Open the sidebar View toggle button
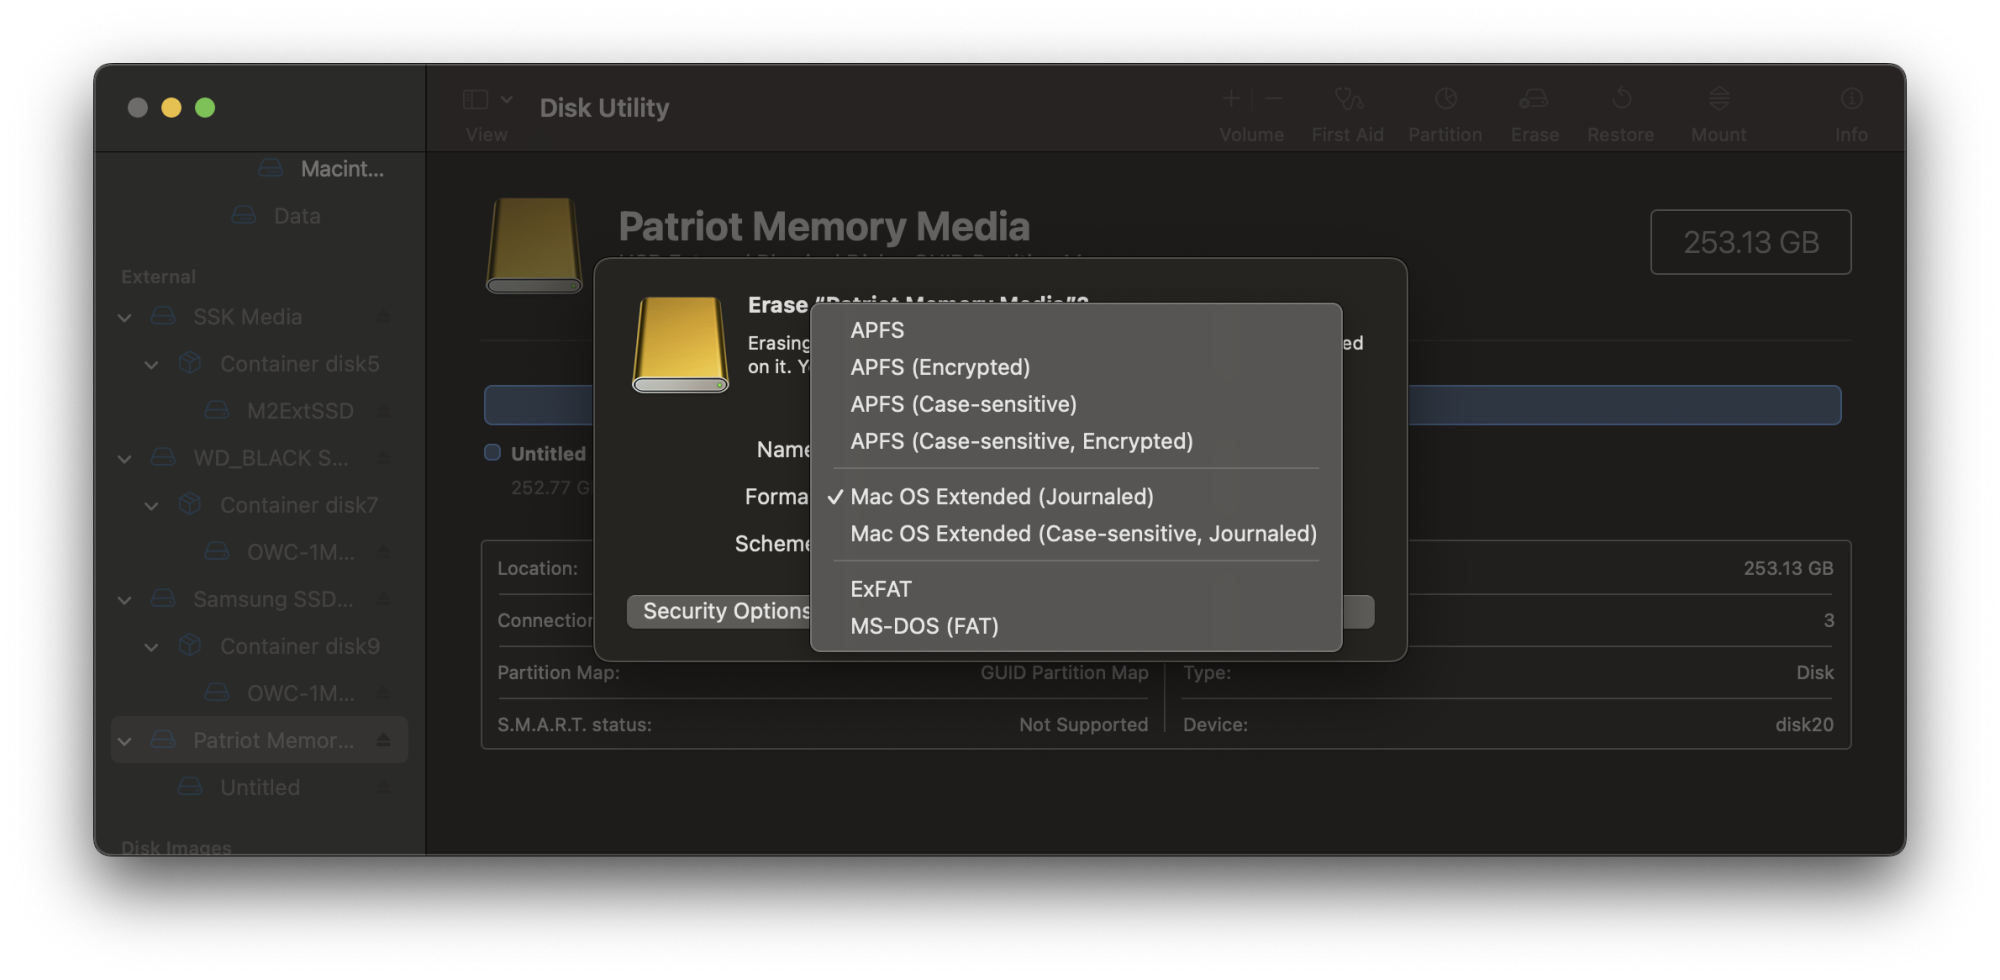 pyautogui.click(x=476, y=100)
